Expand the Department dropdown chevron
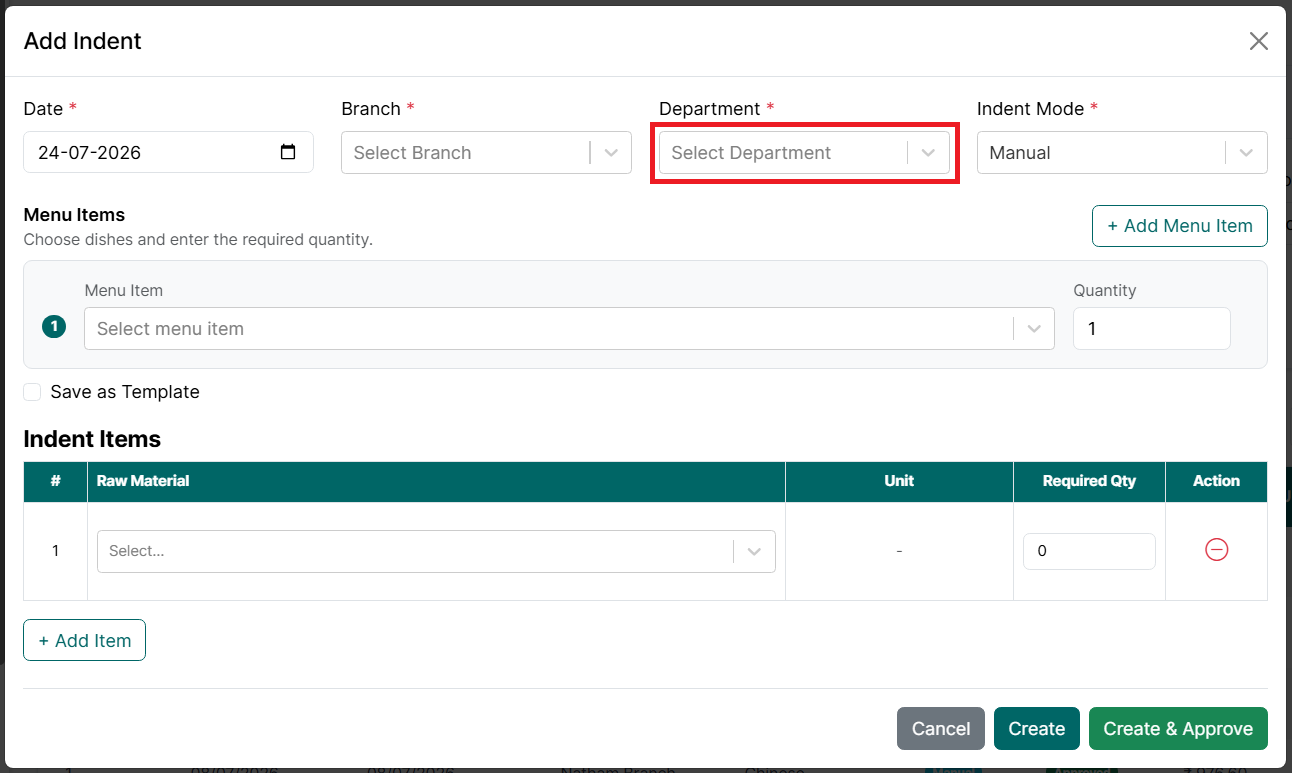This screenshot has height=773, width=1292. (x=929, y=153)
